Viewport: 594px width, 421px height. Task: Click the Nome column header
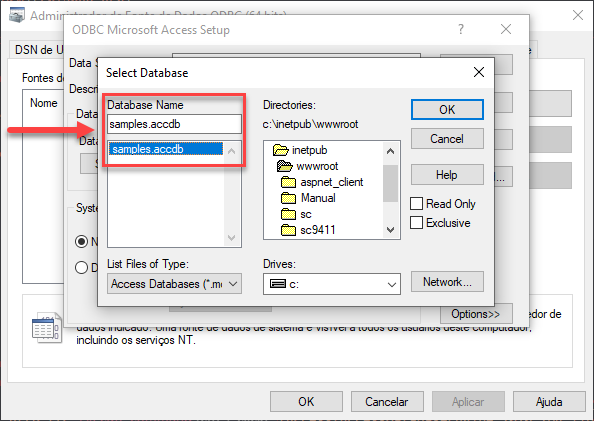tap(44, 103)
